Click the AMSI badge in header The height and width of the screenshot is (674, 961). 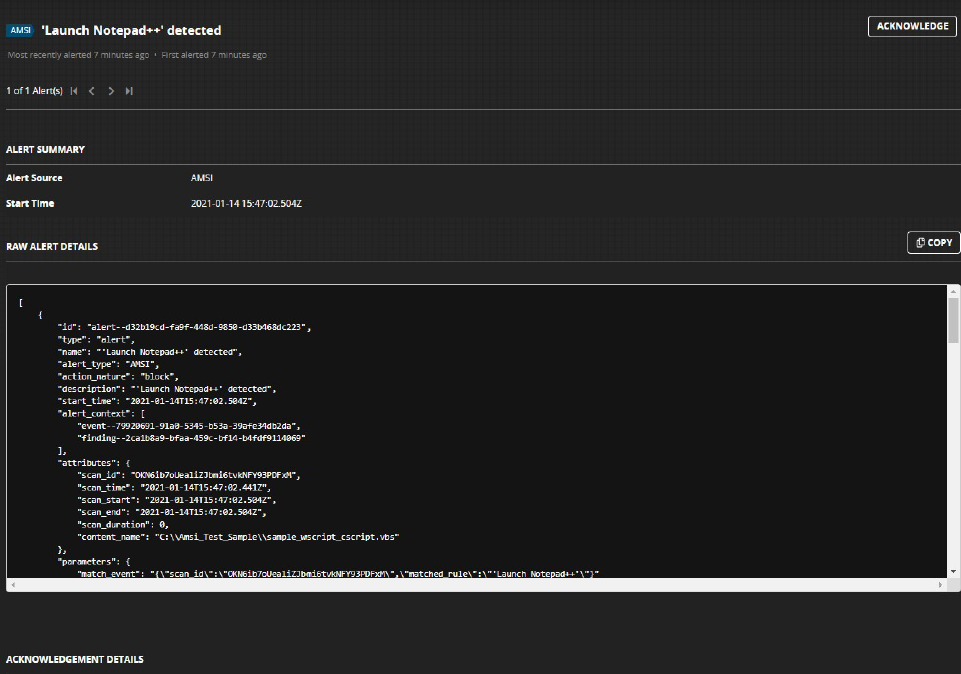point(20,30)
